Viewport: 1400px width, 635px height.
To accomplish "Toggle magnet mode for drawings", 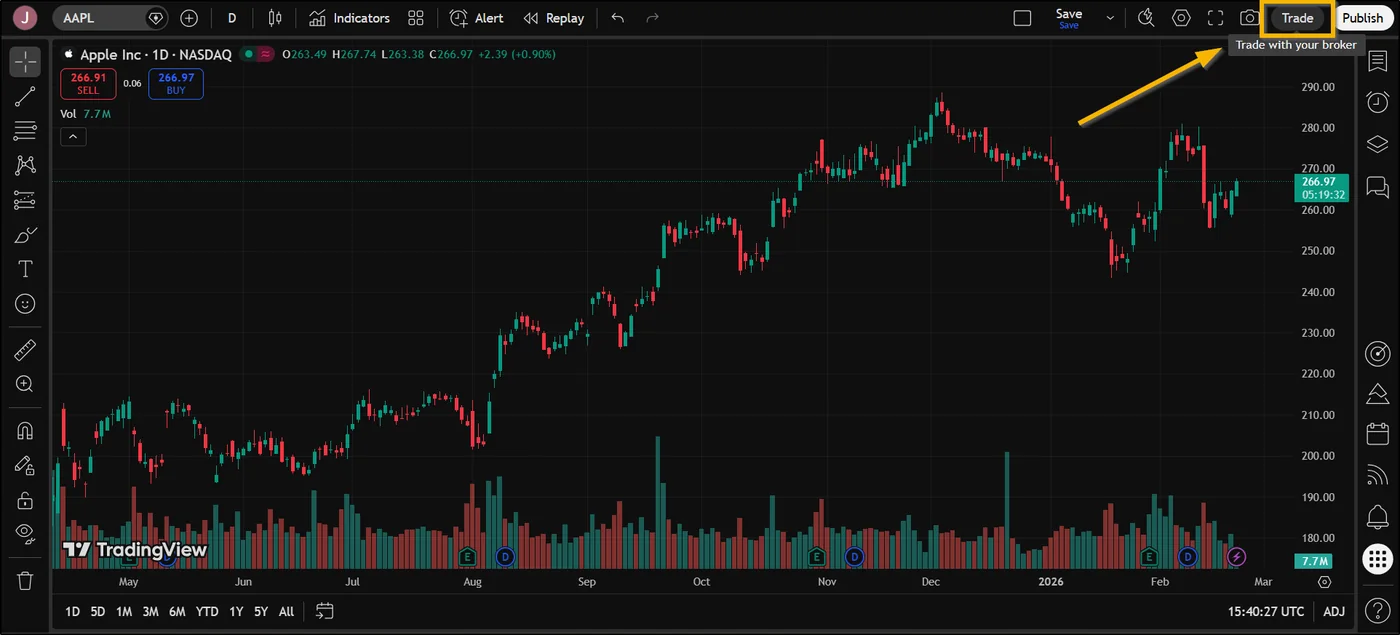I will 25,431.
